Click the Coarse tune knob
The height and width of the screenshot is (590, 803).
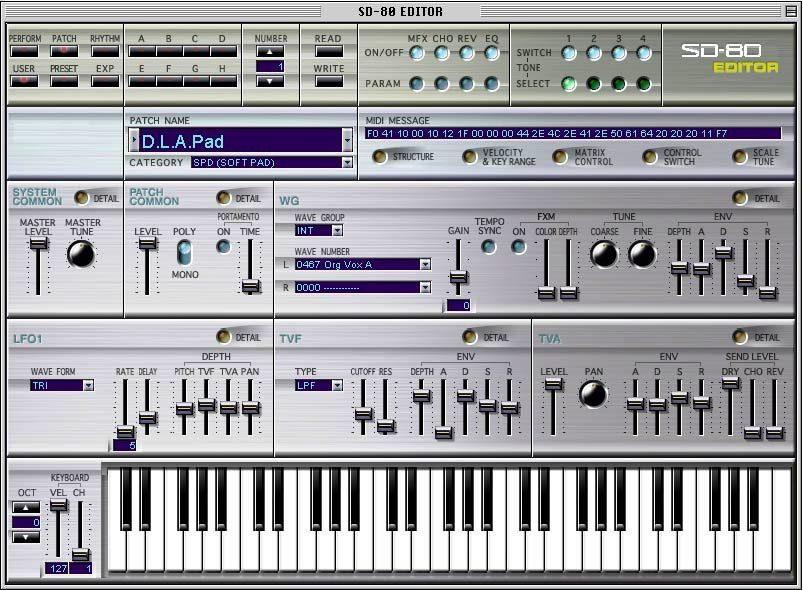604,254
